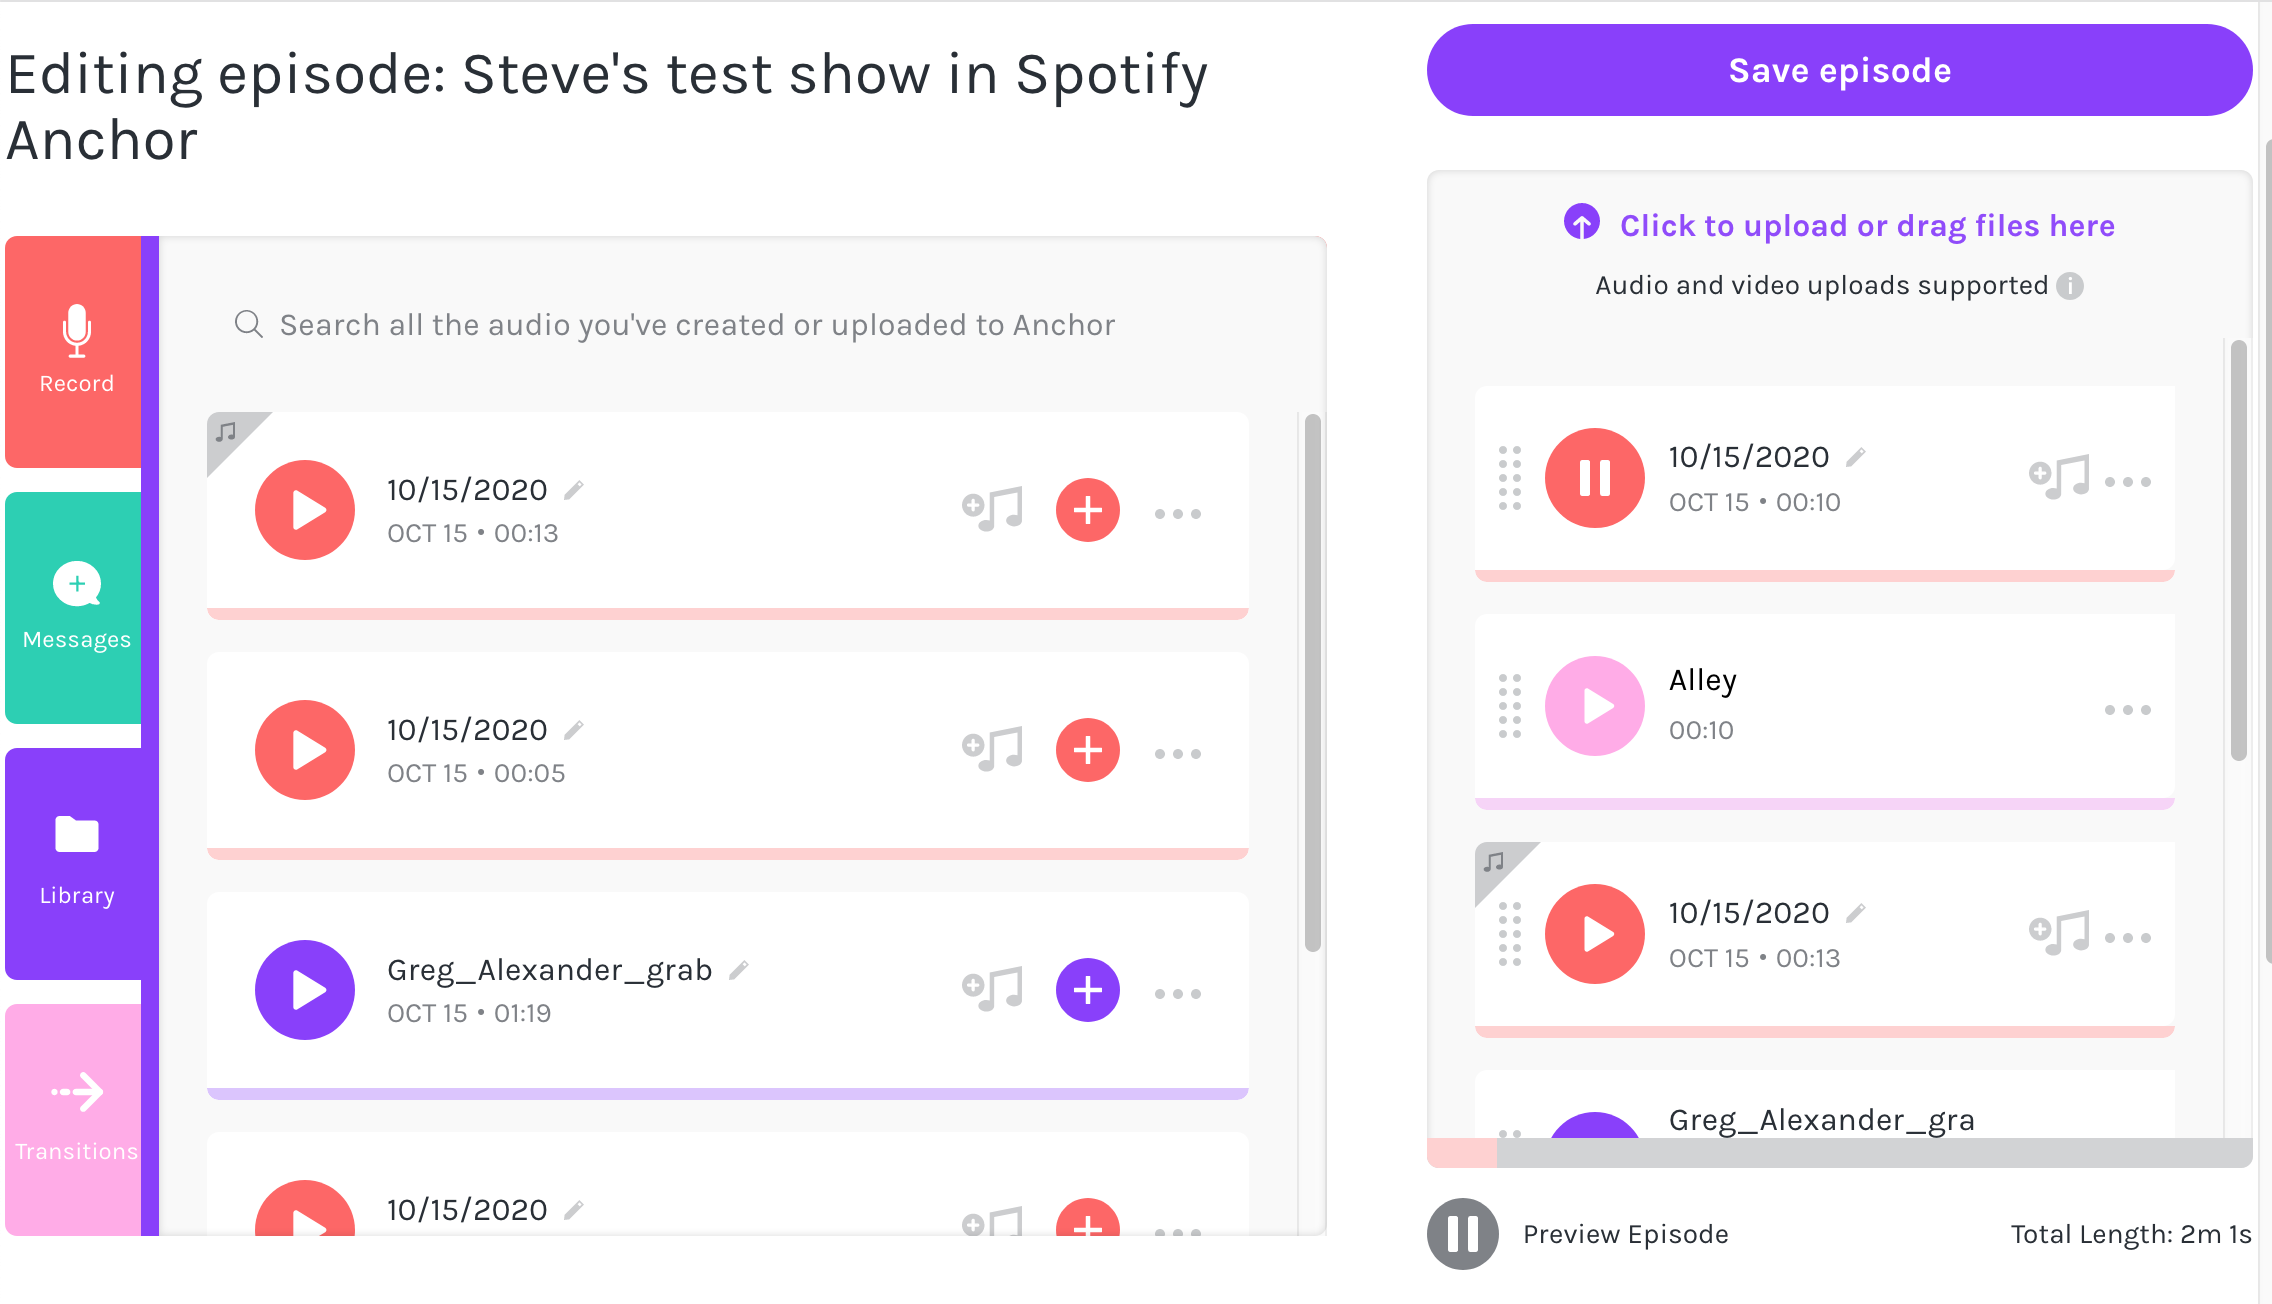Edit the Greg_Alexander_grab title pencil
Image resolution: width=2272 pixels, height=1304 pixels.
point(739,970)
